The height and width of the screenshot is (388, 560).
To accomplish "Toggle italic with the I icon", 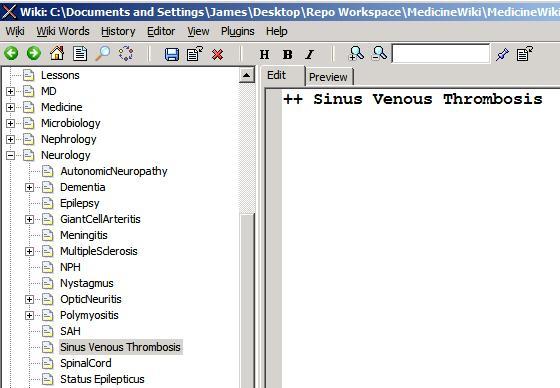I will [x=310, y=55].
